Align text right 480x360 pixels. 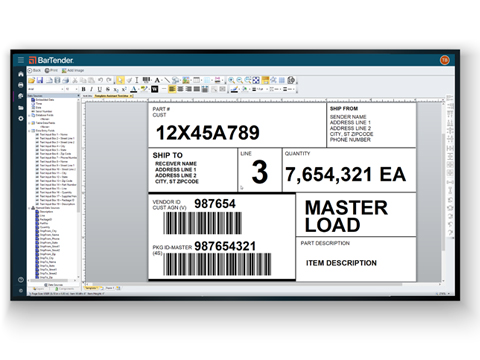tap(188, 89)
